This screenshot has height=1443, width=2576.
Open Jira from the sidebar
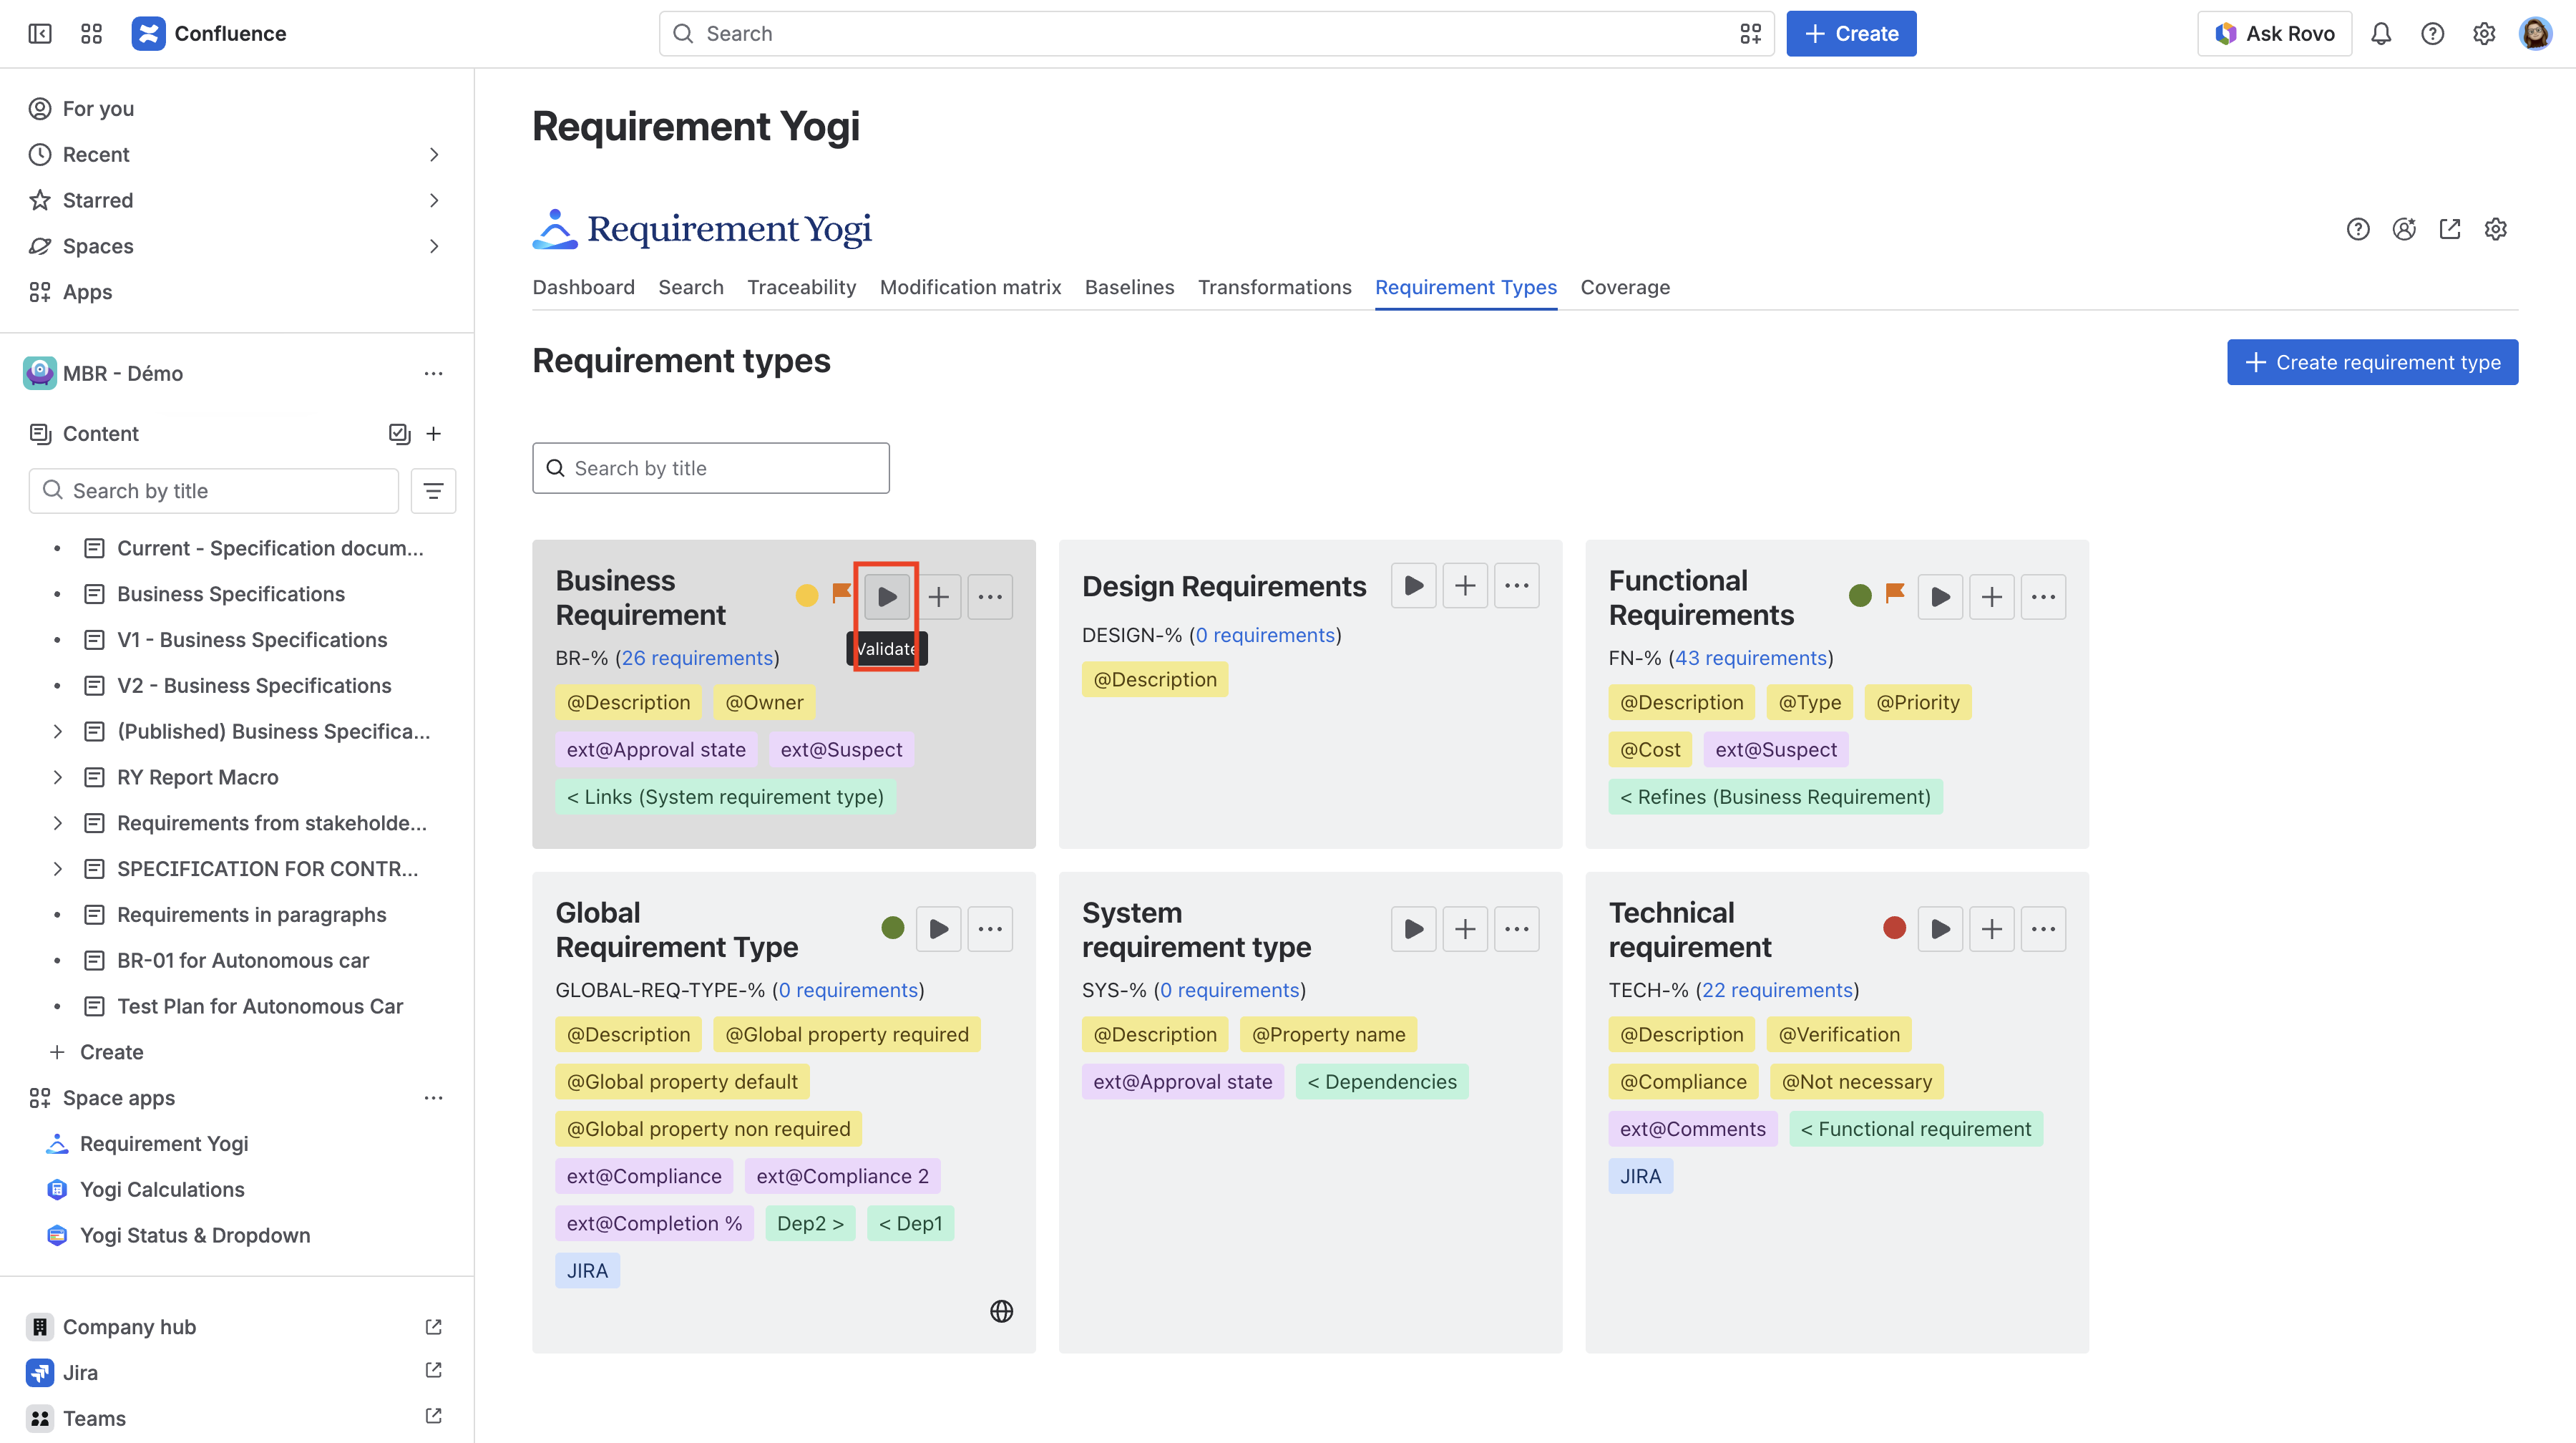point(79,1373)
